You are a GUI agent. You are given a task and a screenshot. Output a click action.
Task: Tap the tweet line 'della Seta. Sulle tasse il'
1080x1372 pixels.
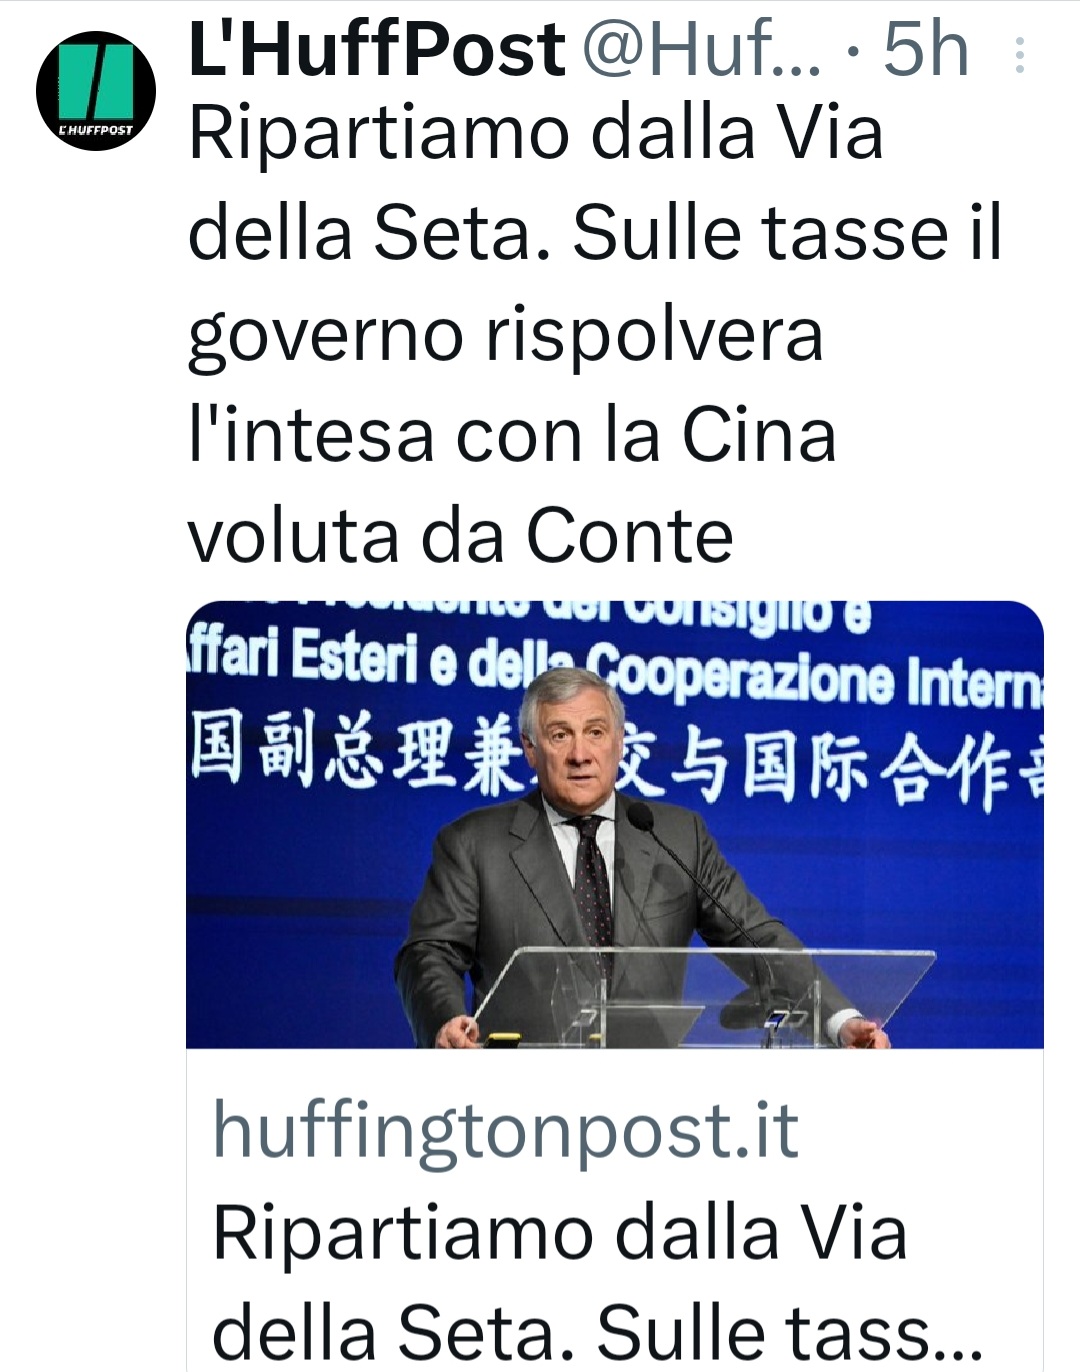pyautogui.click(x=594, y=233)
